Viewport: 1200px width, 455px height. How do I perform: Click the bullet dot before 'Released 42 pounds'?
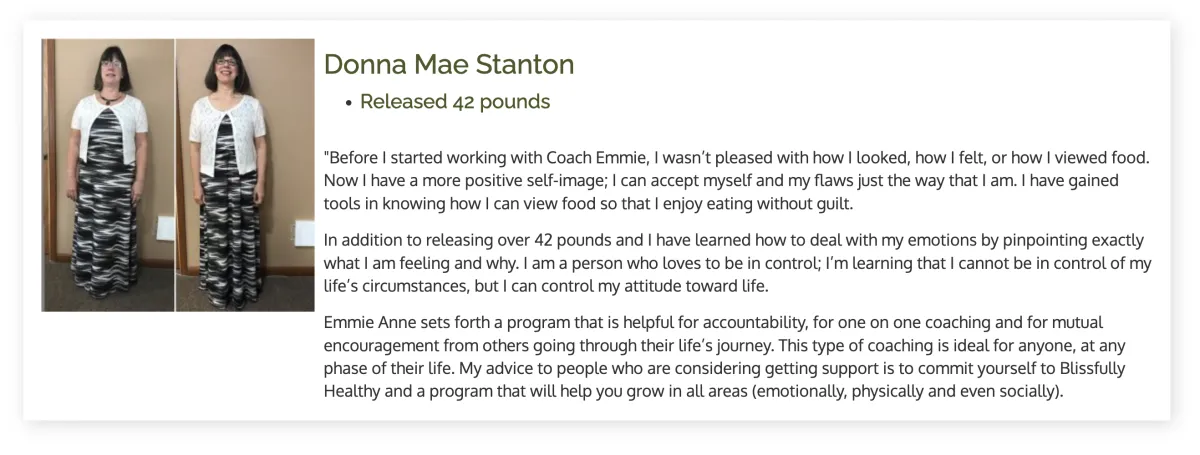[348, 102]
